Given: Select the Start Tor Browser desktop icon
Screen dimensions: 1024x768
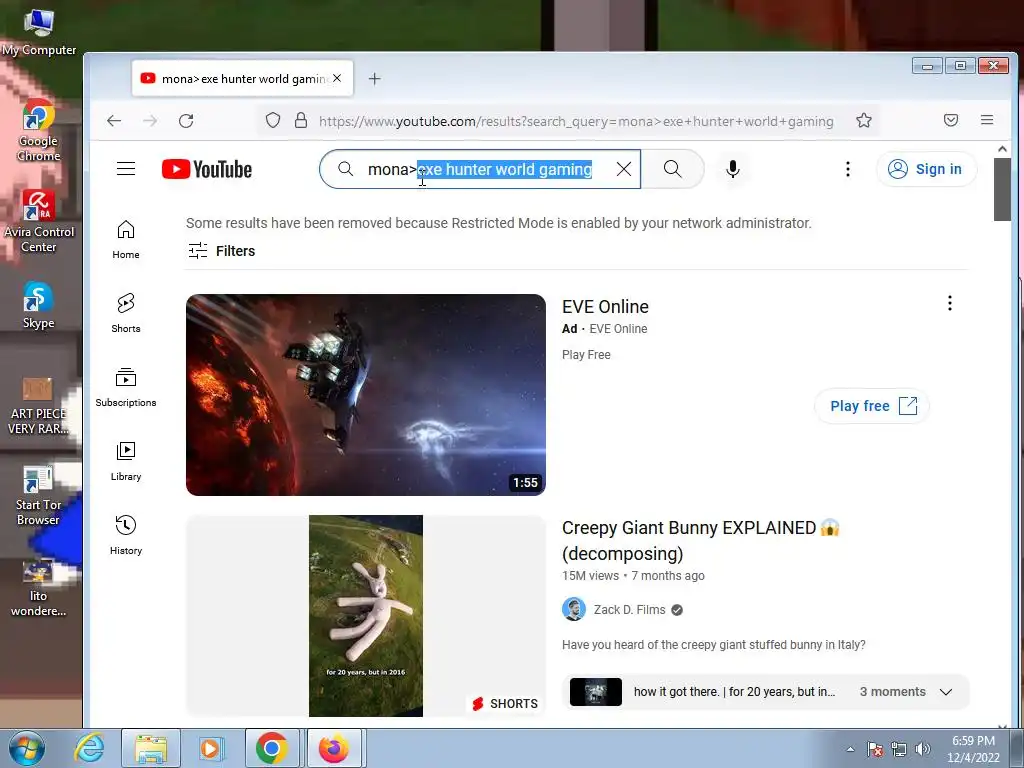Looking at the screenshot, I should [x=39, y=495].
